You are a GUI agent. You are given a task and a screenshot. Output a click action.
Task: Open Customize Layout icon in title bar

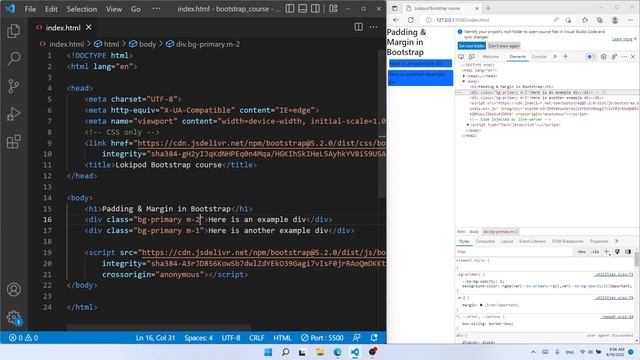333,9
